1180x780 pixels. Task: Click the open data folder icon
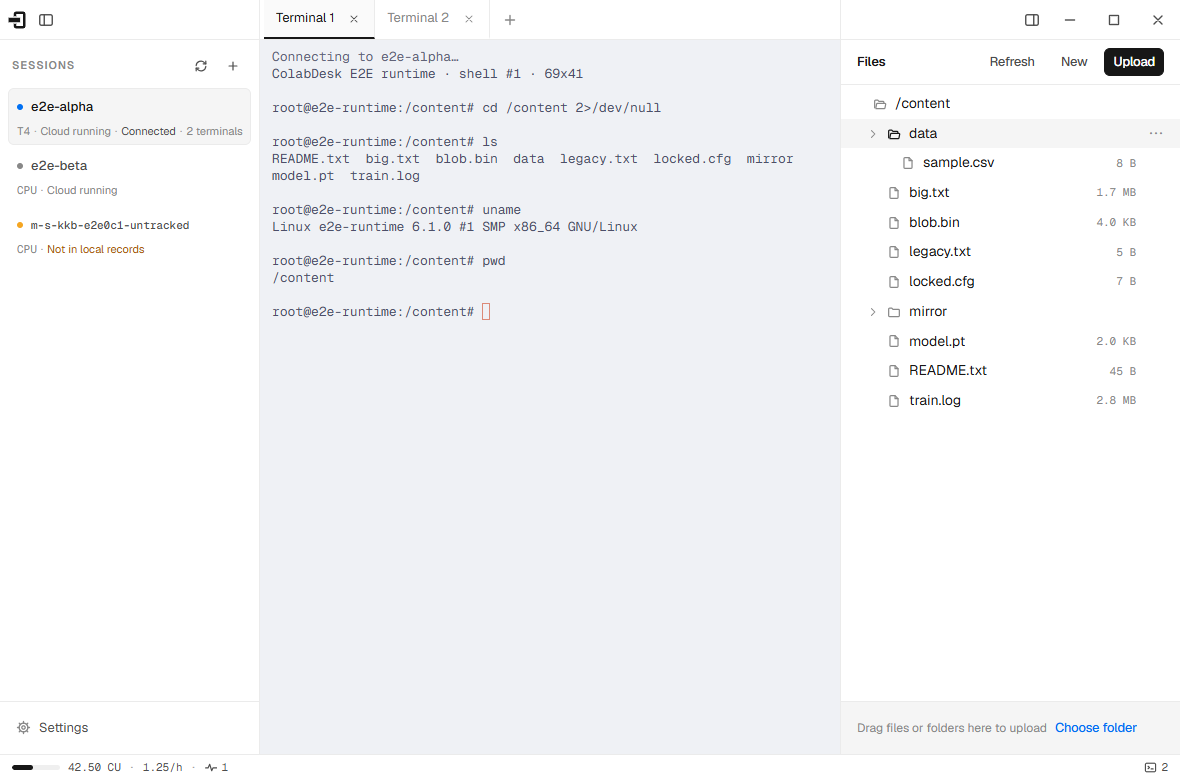tap(893, 134)
